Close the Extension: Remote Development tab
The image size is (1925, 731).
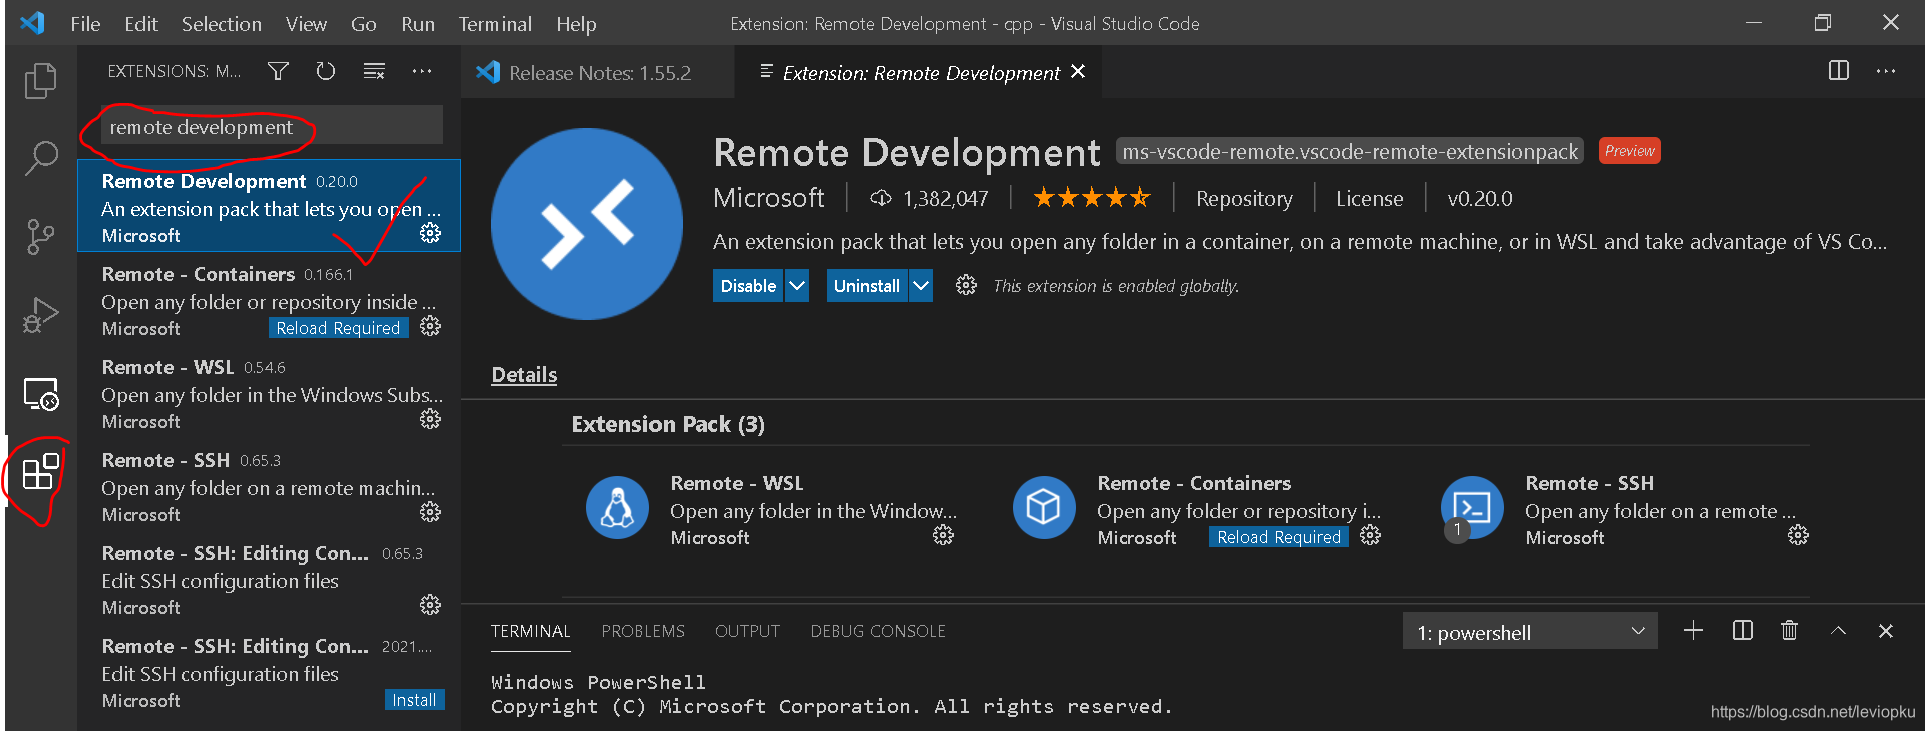[x=1078, y=71]
